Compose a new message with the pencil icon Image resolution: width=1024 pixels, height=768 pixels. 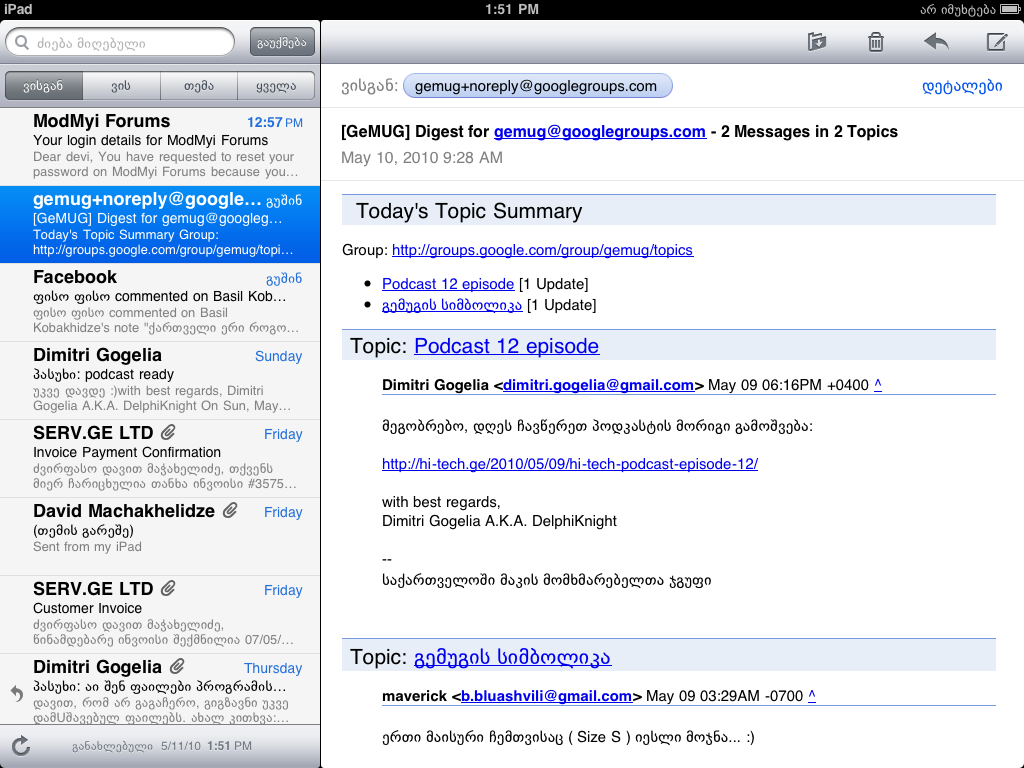pos(996,42)
